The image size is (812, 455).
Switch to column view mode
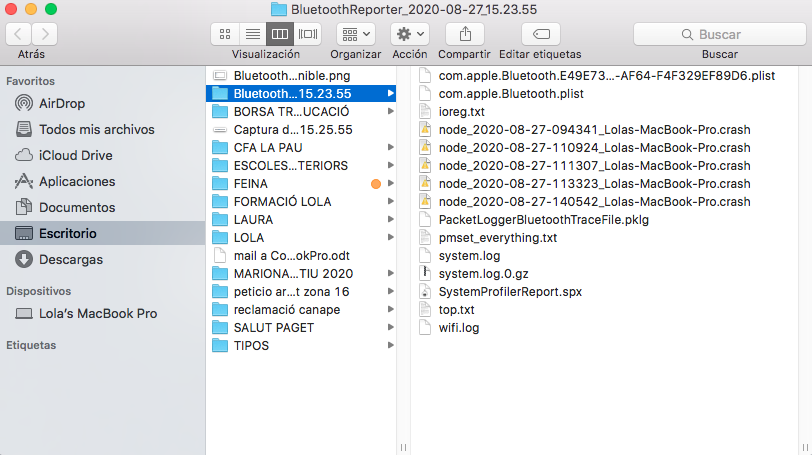pos(280,34)
